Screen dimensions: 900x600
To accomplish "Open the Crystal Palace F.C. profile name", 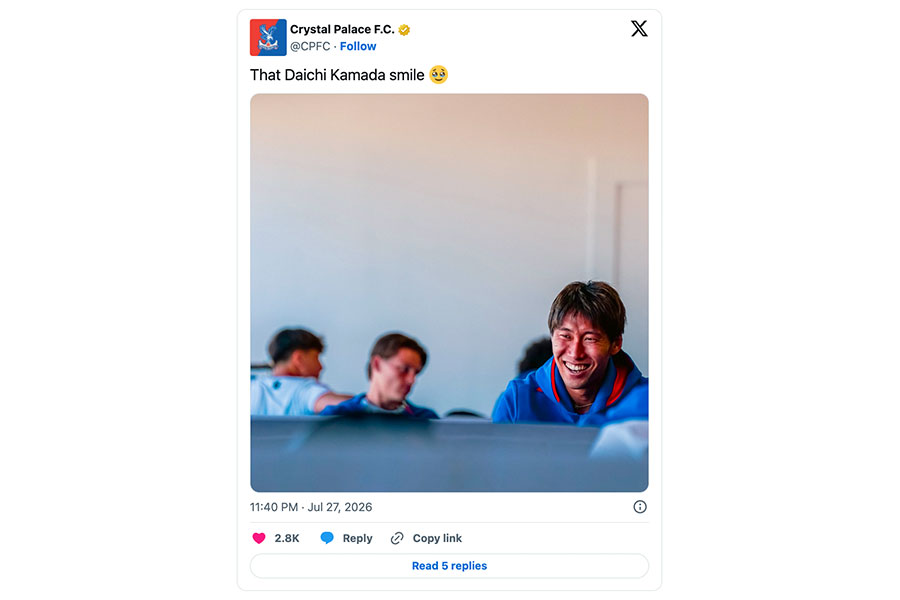I will point(342,29).
